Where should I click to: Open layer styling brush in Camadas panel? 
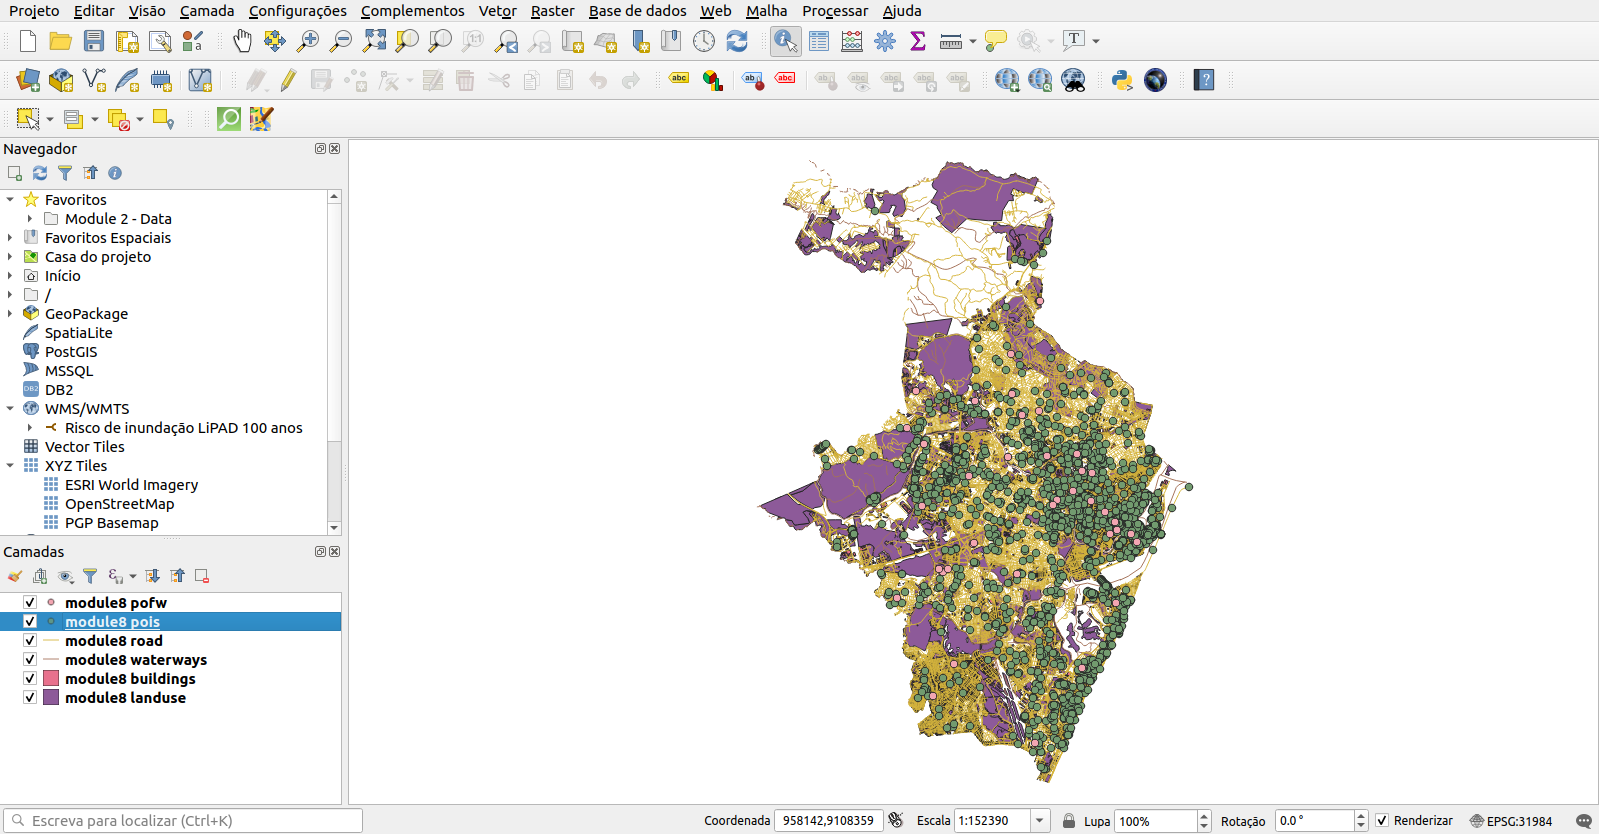pos(15,576)
